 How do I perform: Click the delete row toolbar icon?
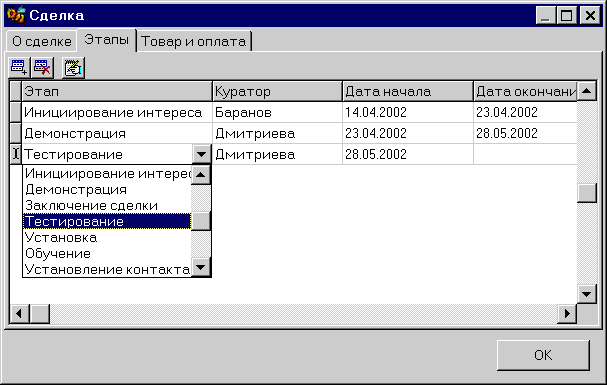[42, 67]
